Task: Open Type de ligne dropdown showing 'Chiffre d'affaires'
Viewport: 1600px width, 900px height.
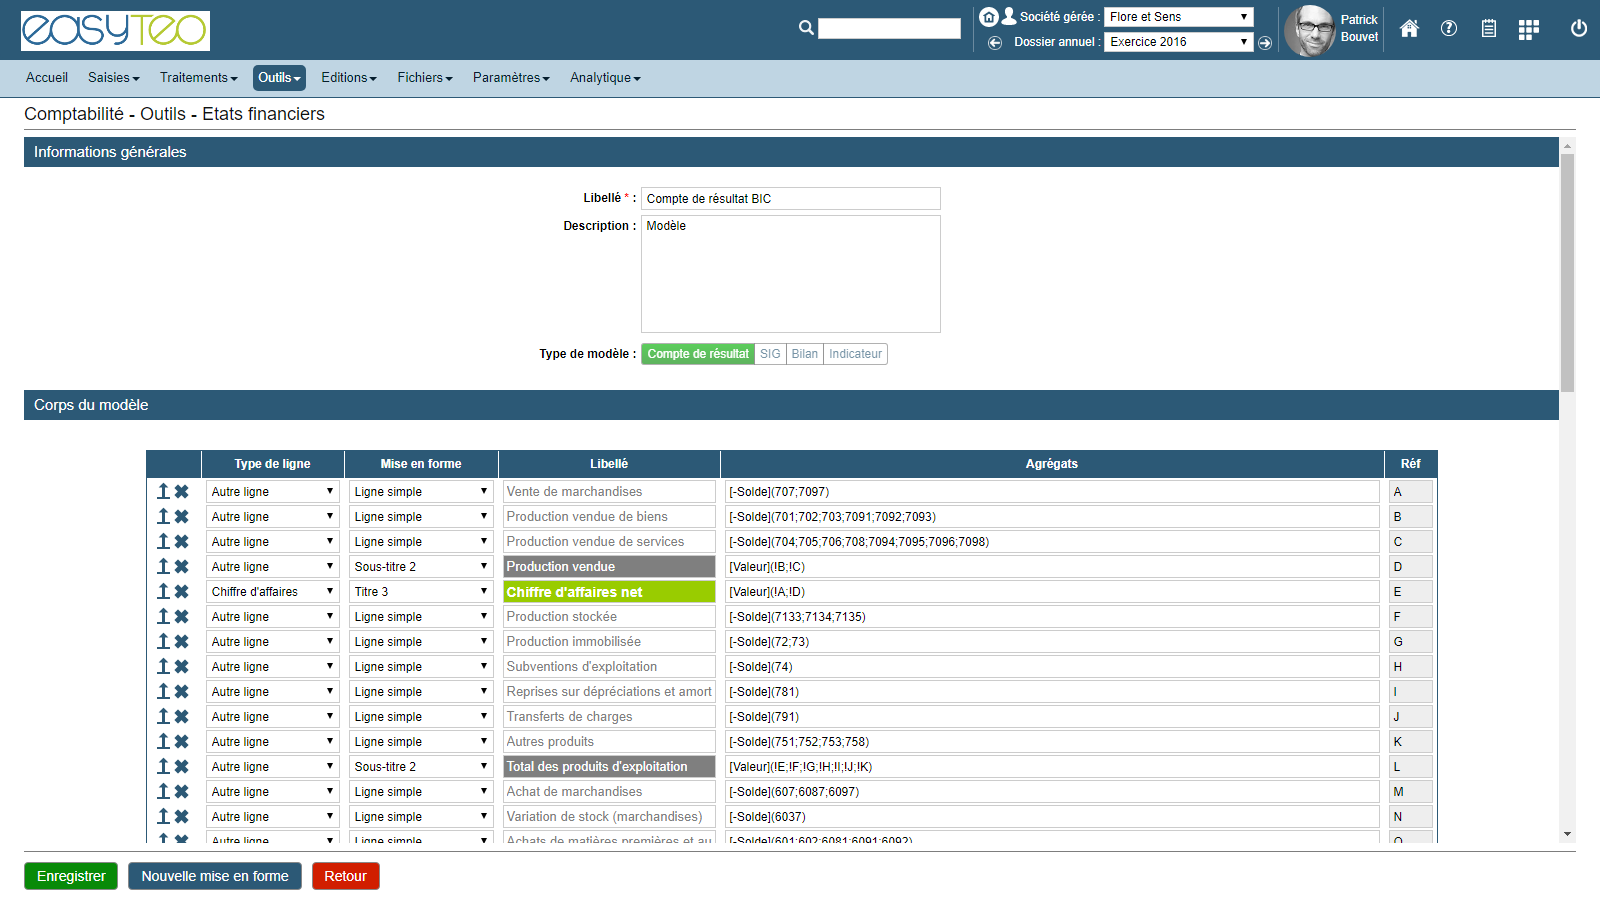Action: pyautogui.click(x=272, y=592)
